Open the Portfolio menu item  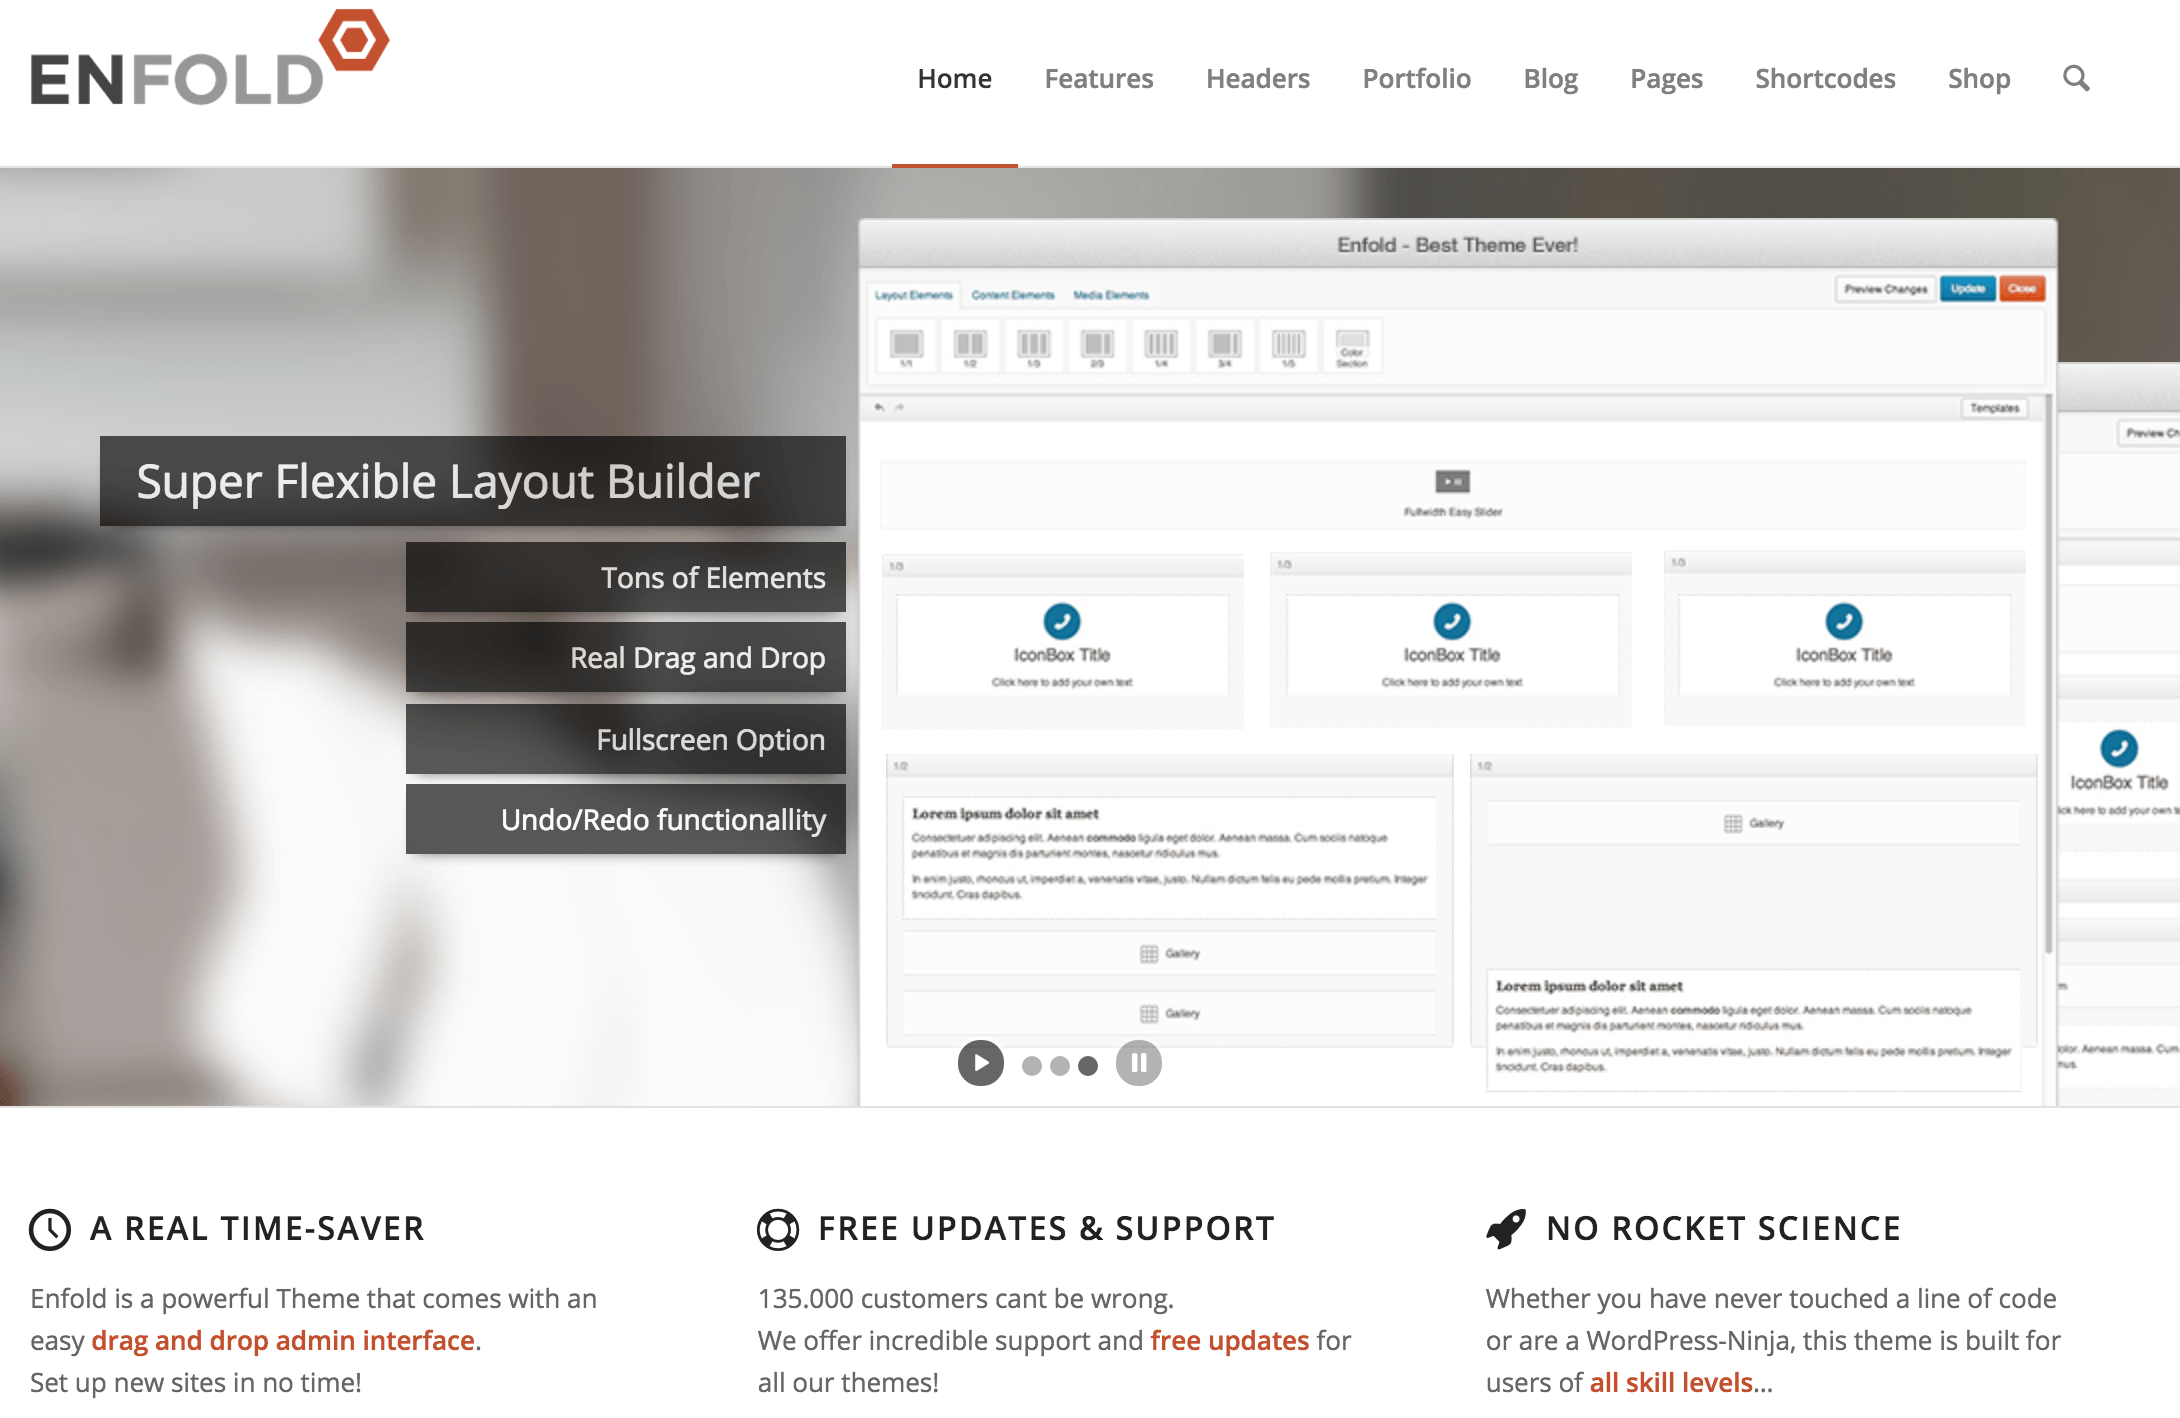tap(1414, 78)
